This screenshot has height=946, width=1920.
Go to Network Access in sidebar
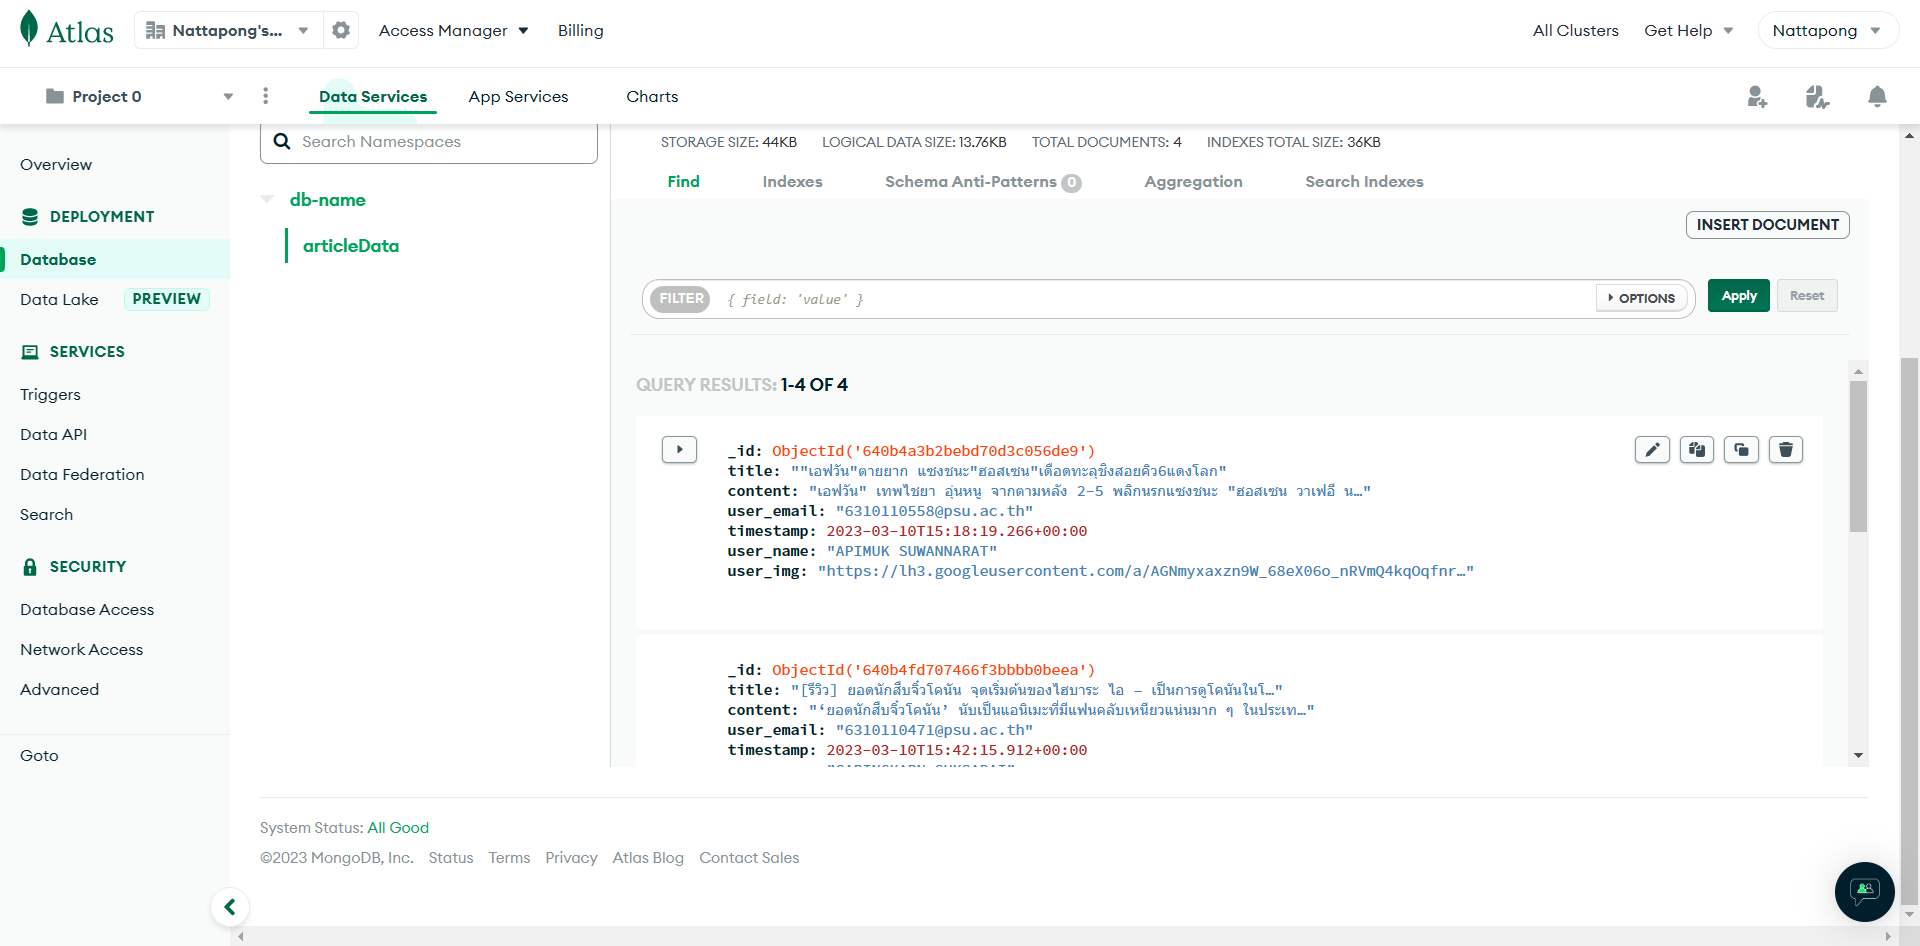point(82,649)
